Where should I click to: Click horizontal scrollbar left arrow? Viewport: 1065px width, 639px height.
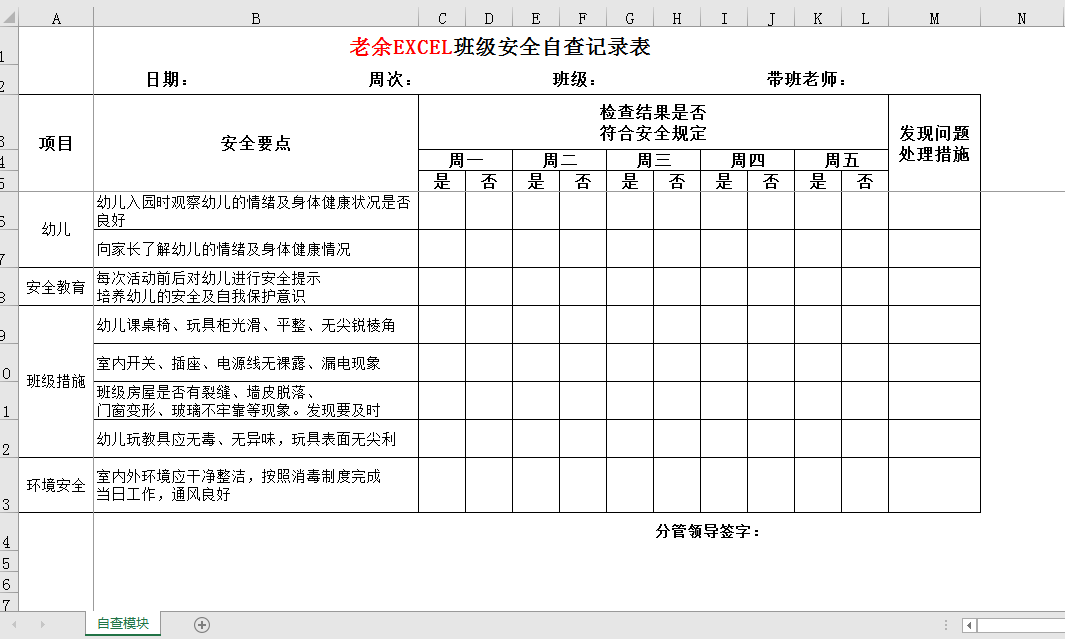(969, 625)
